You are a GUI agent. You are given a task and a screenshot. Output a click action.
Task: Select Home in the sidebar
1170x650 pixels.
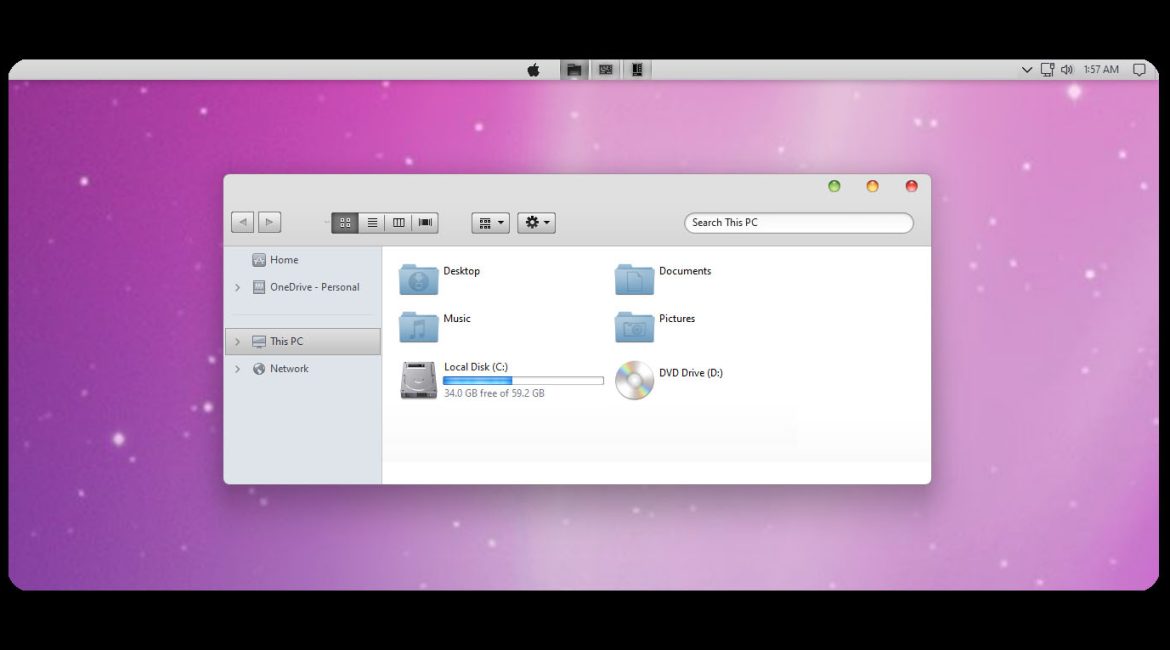(283, 260)
